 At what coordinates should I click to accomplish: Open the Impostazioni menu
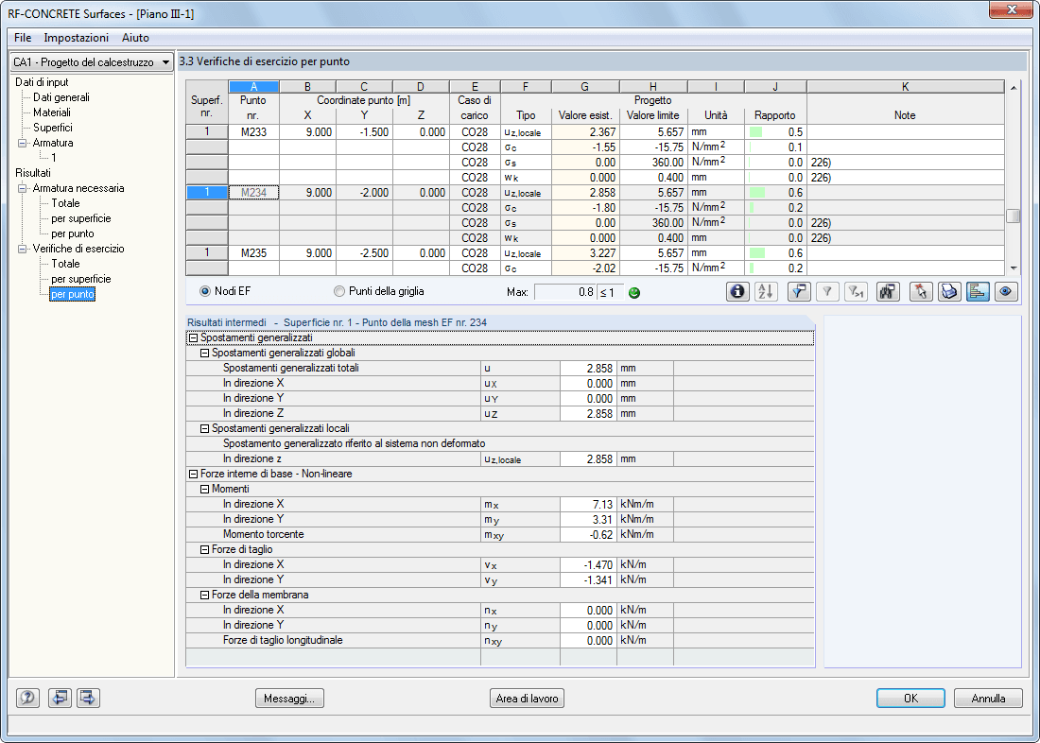[x=76, y=38]
